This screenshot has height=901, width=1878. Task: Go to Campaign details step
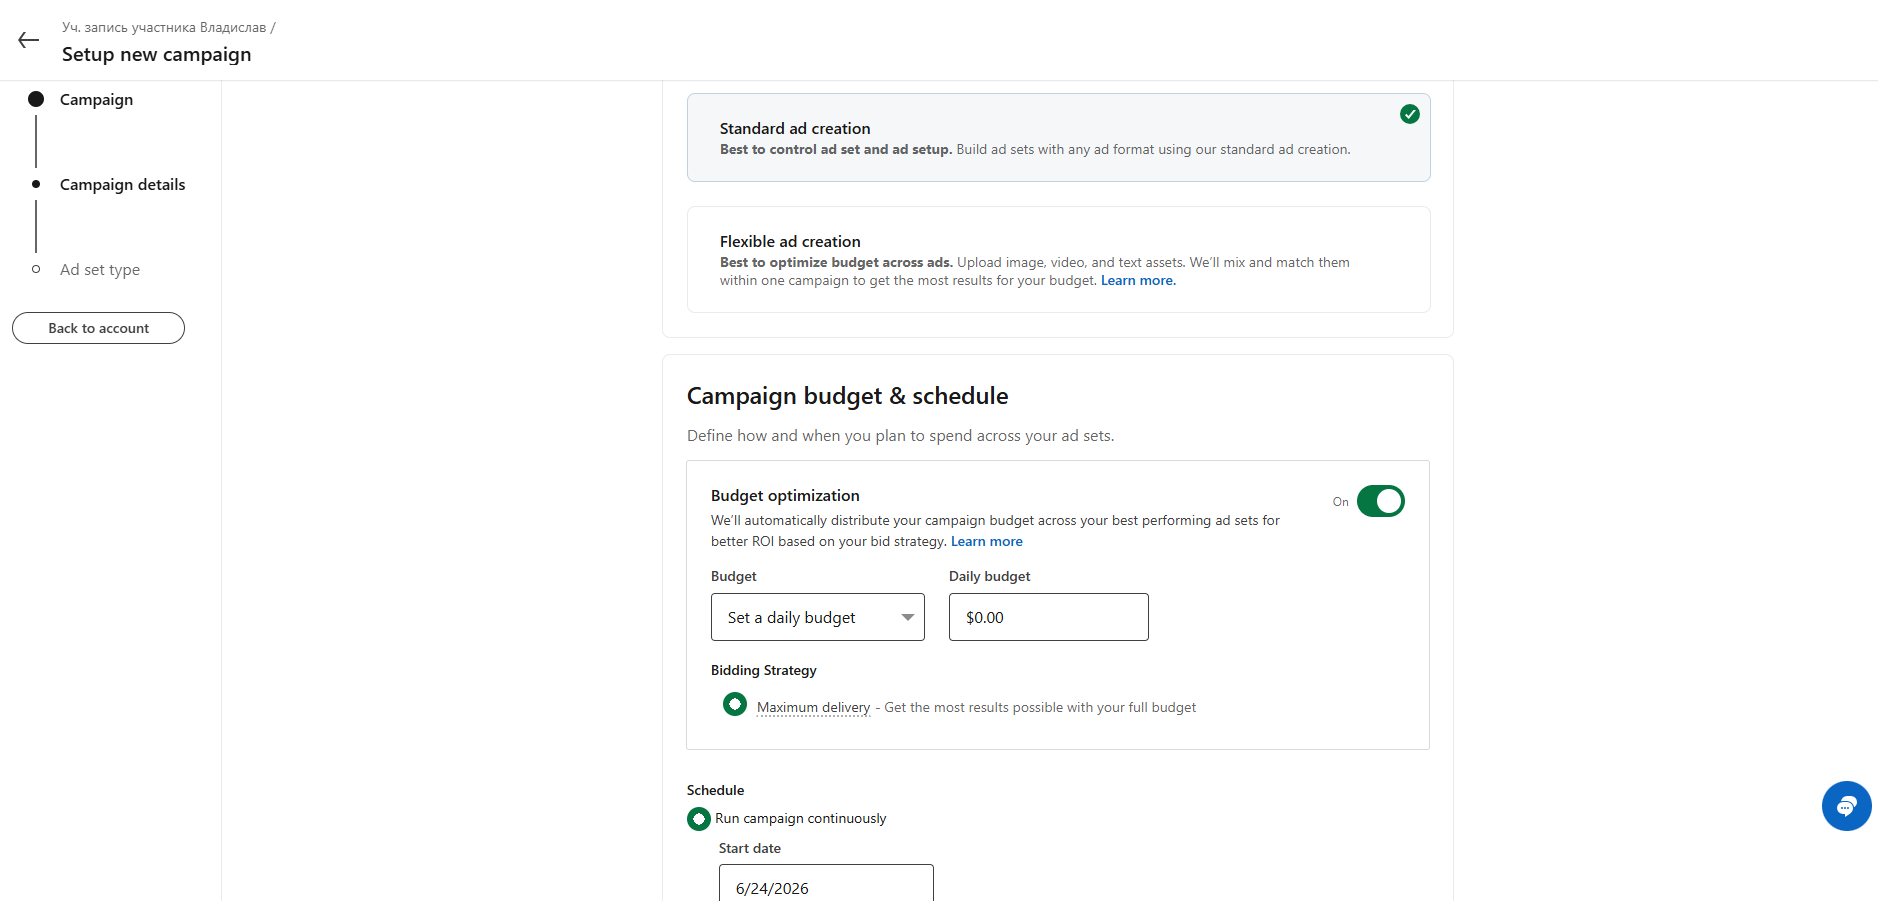[x=122, y=185]
